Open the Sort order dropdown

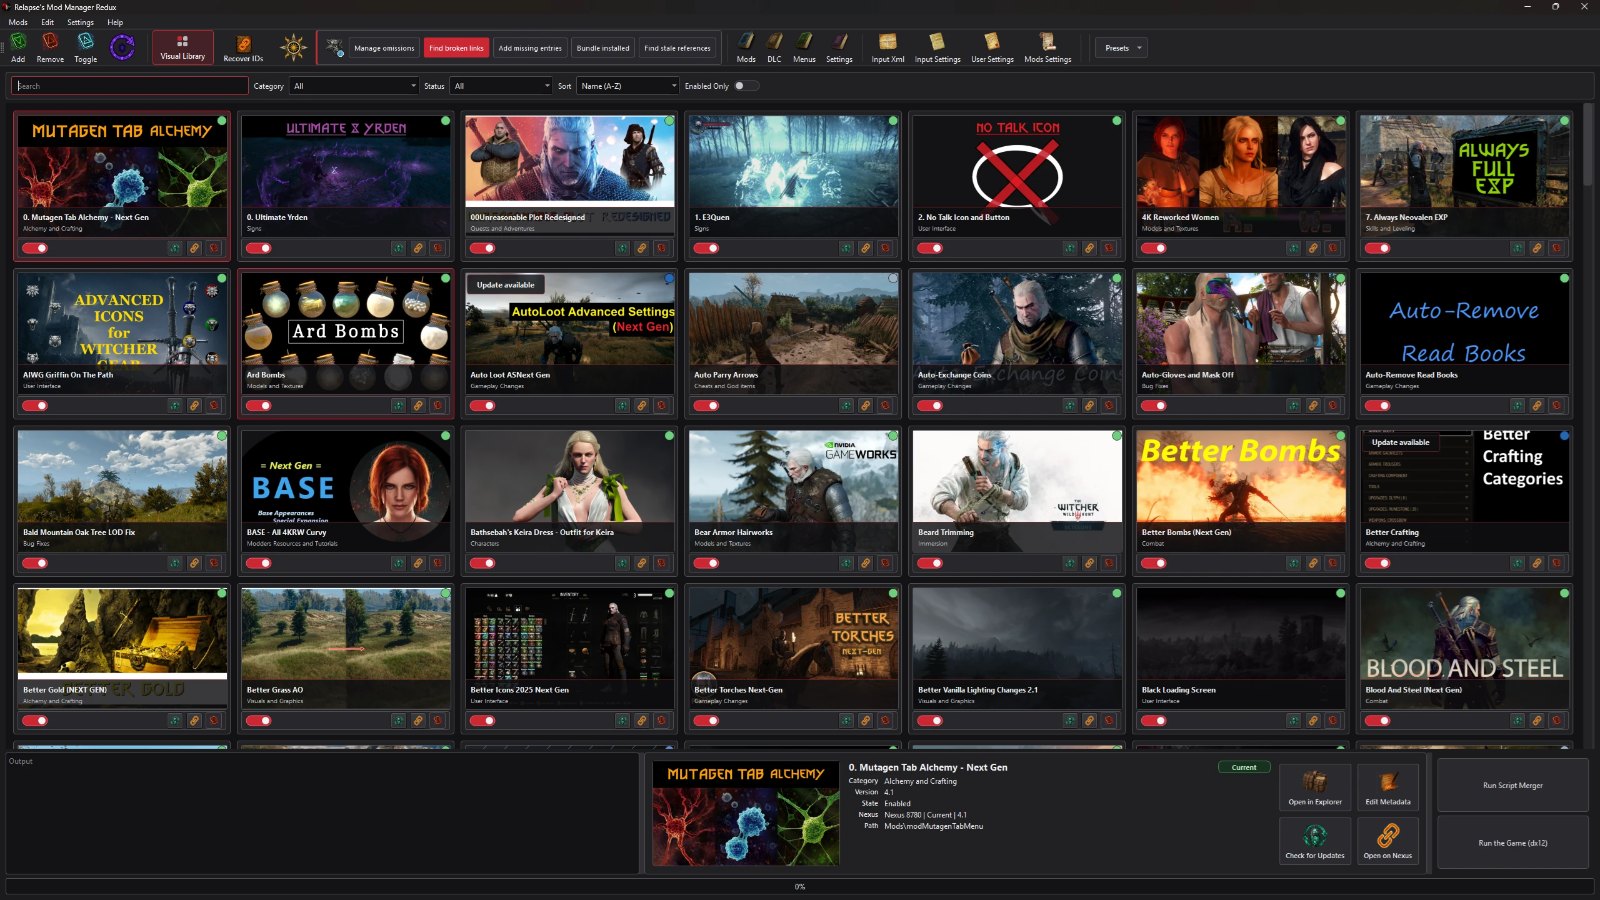click(x=628, y=86)
